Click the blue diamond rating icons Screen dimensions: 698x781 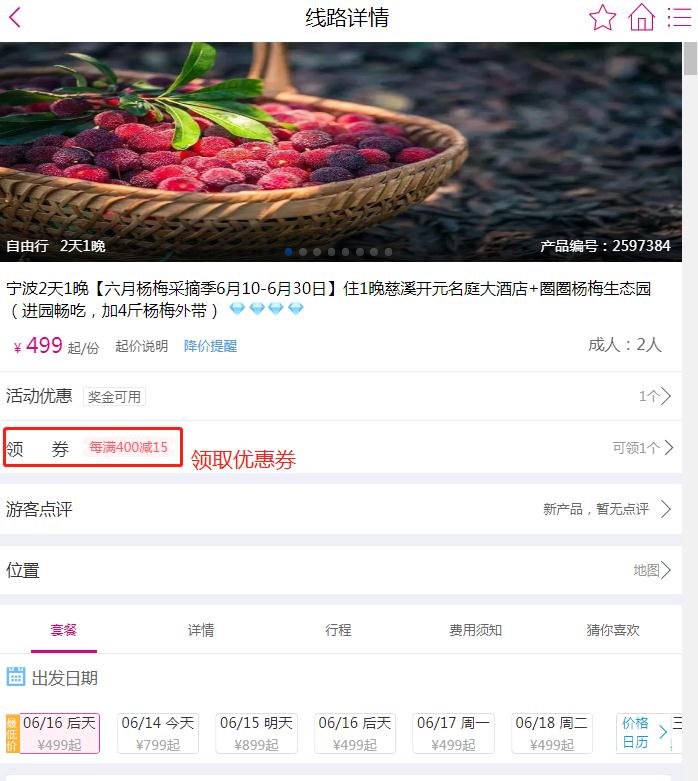tap(266, 309)
